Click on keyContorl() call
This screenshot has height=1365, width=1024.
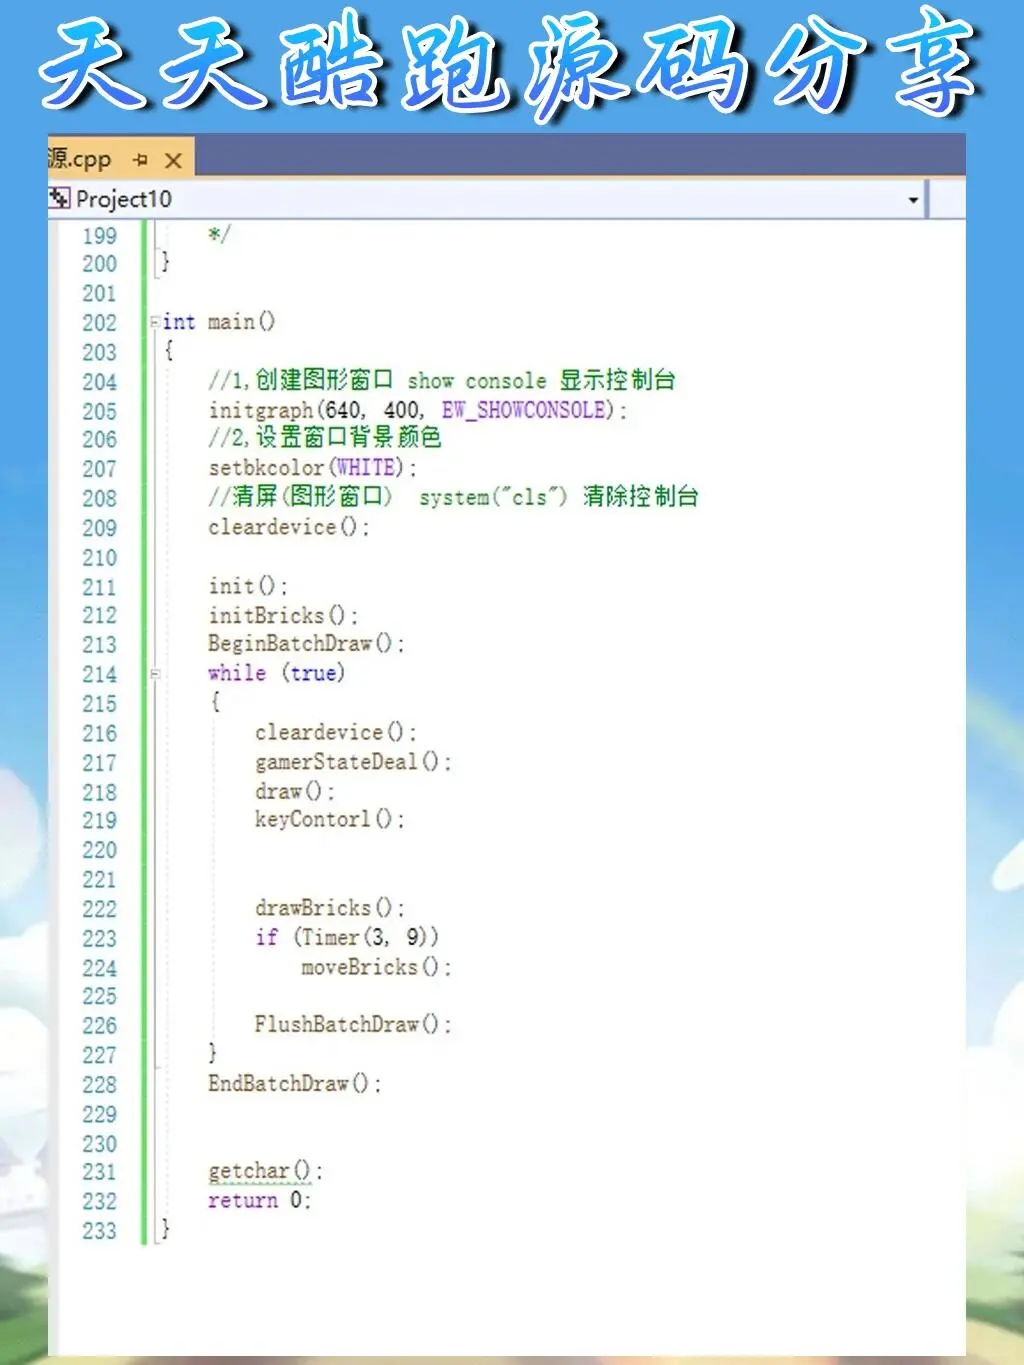click(329, 820)
